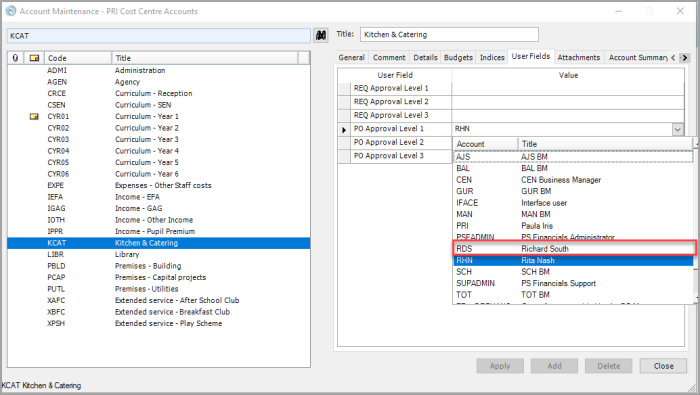Click the Apply button
The height and width of the screenshot is (395, 700).
(500, 366)
